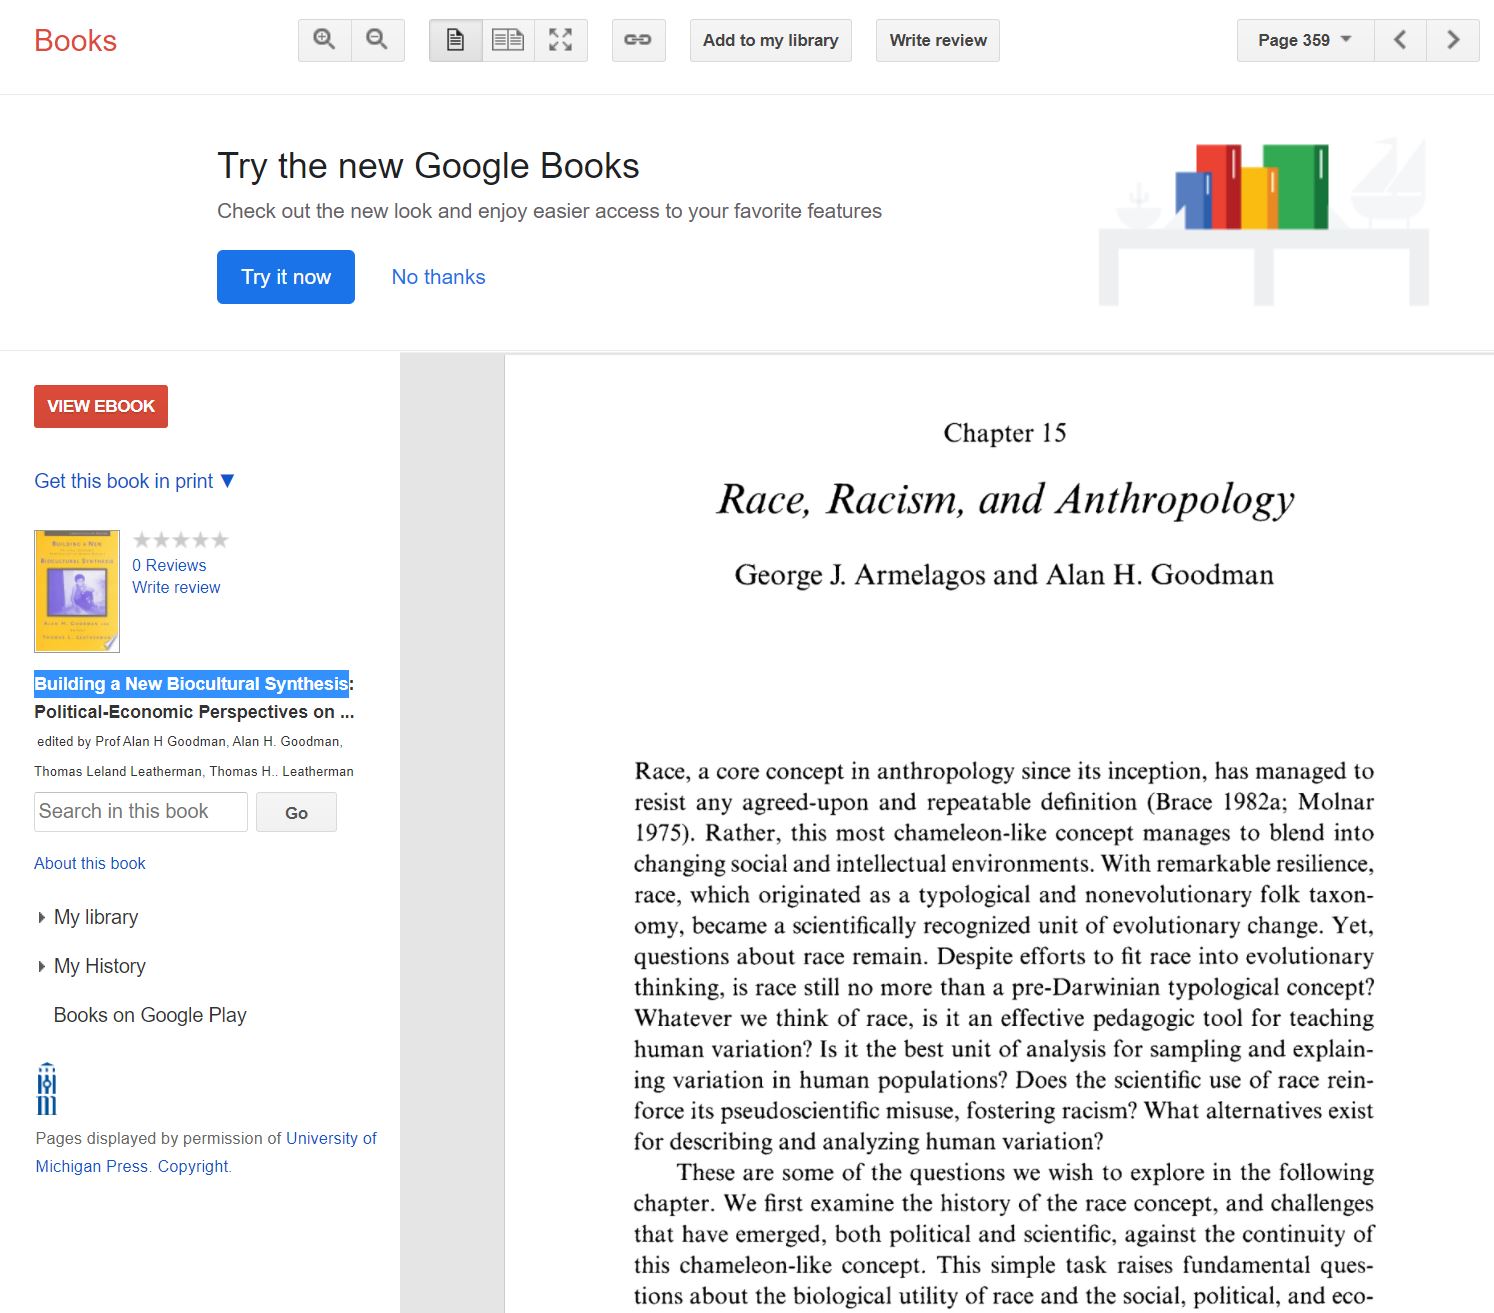Expand the My History section

(x=100, y=966)
